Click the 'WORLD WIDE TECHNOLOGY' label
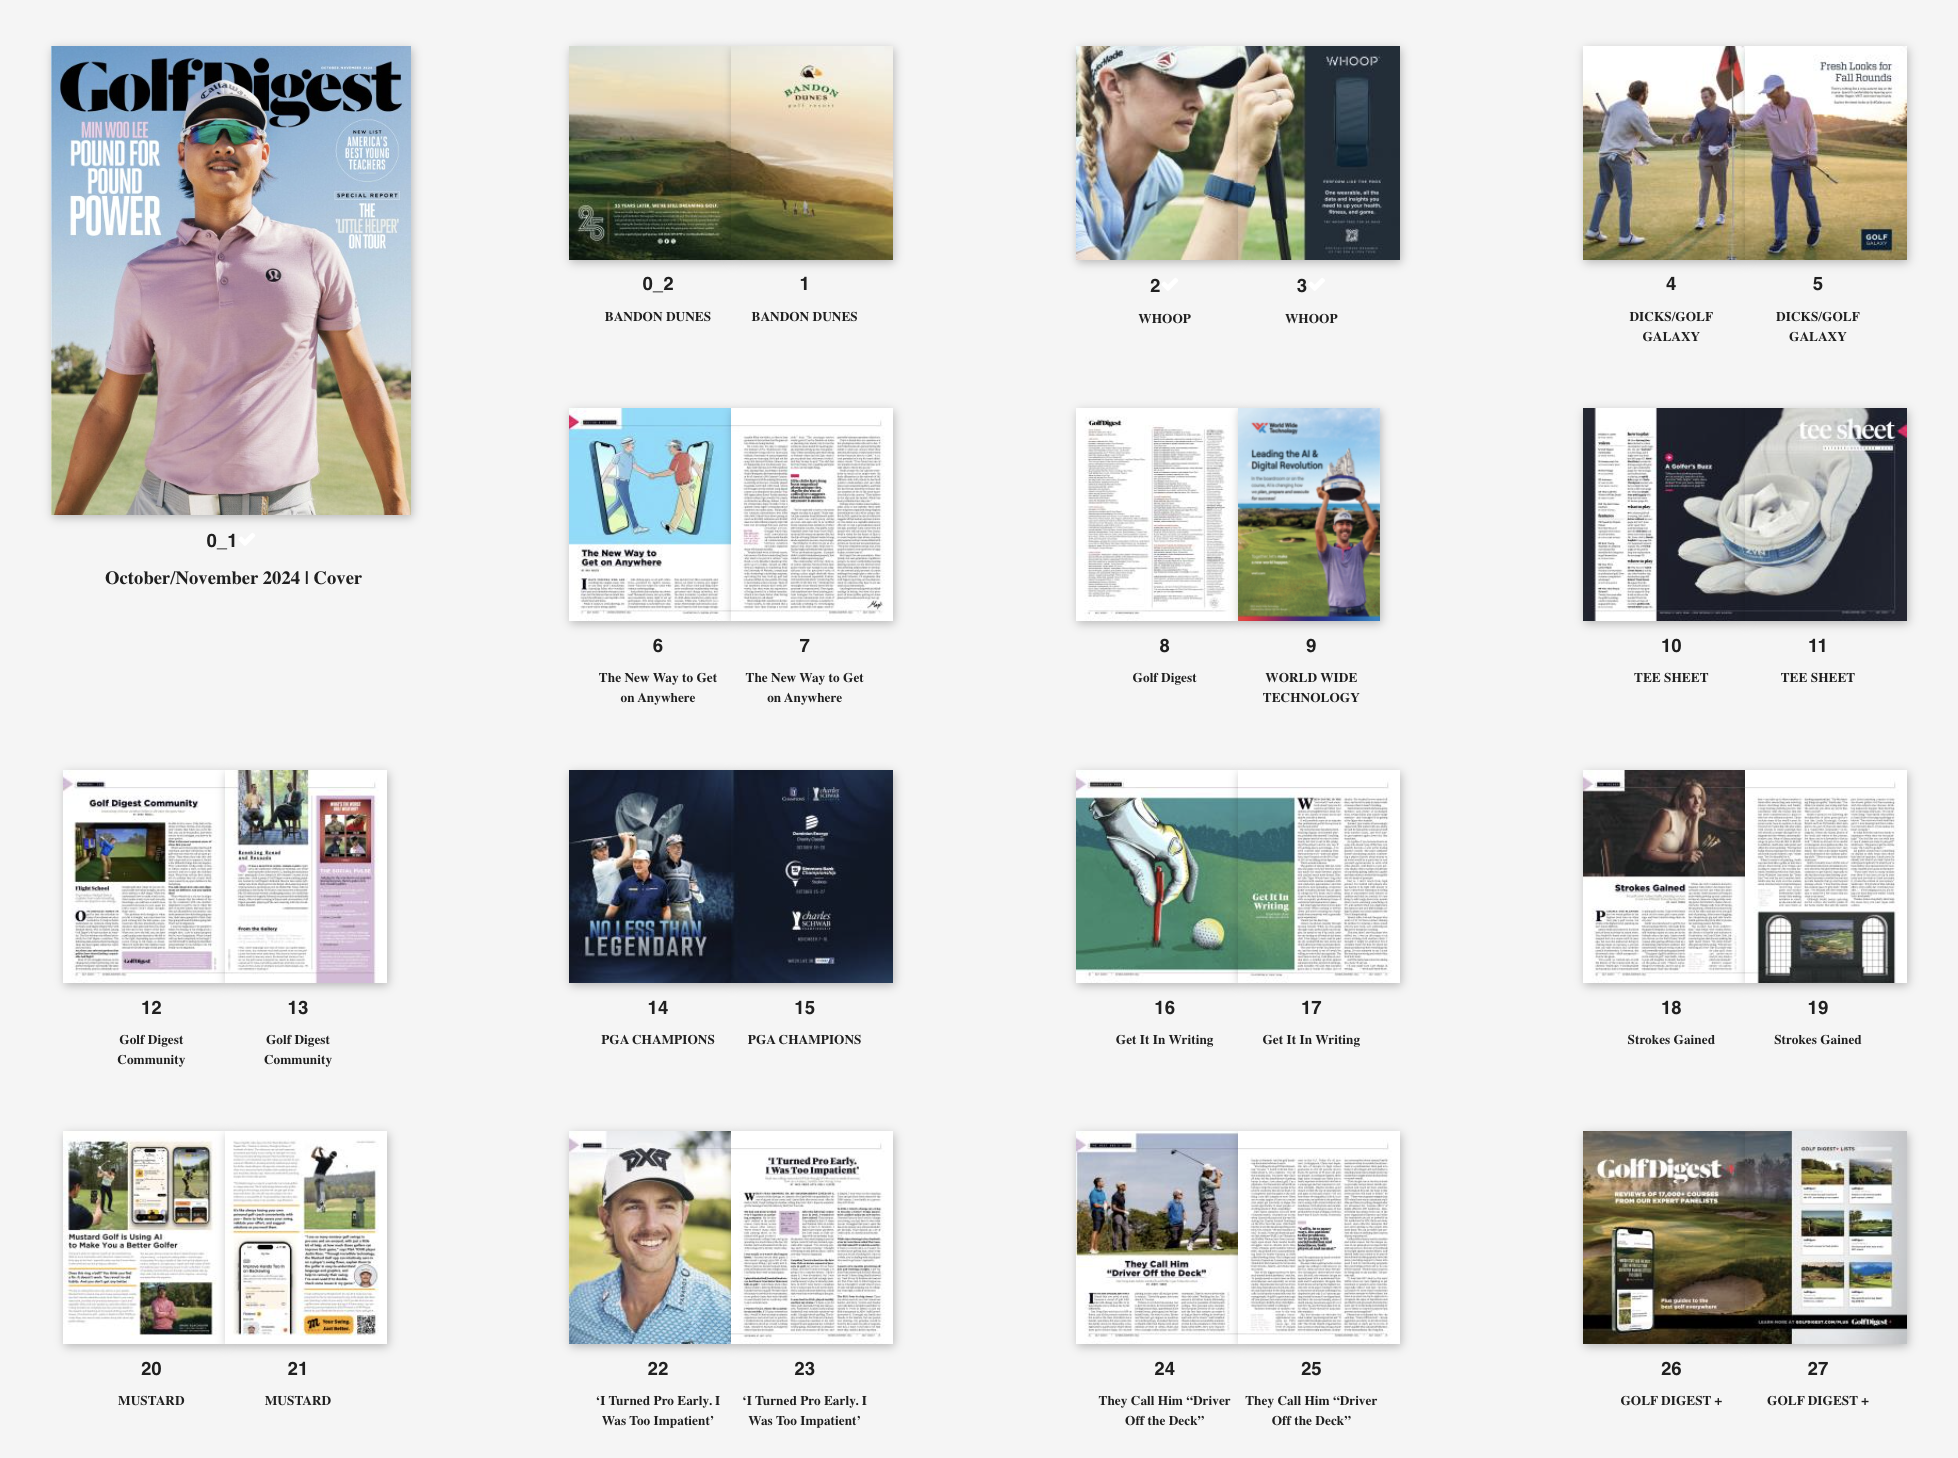The height and width of the screenshot is (1458, 1958). tap(1311, 687)
